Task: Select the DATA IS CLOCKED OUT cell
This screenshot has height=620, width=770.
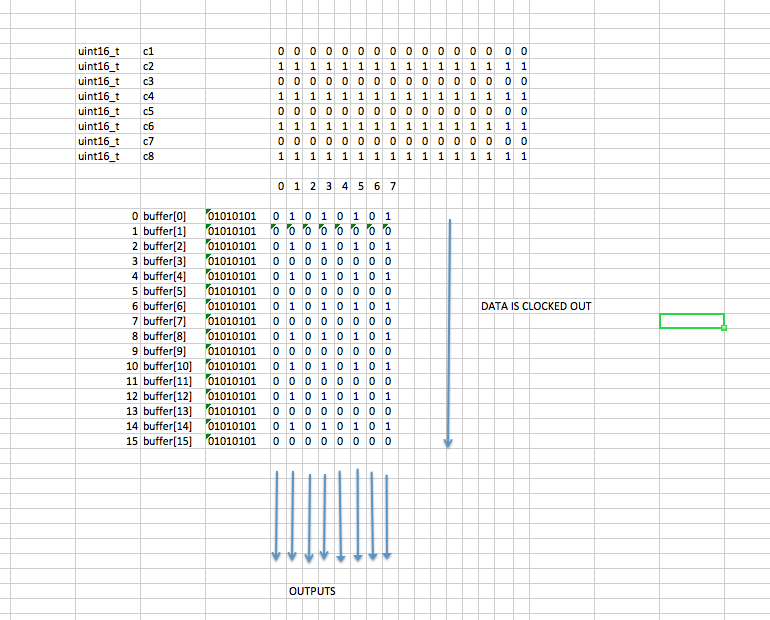Action: click(x=536, y=306)
